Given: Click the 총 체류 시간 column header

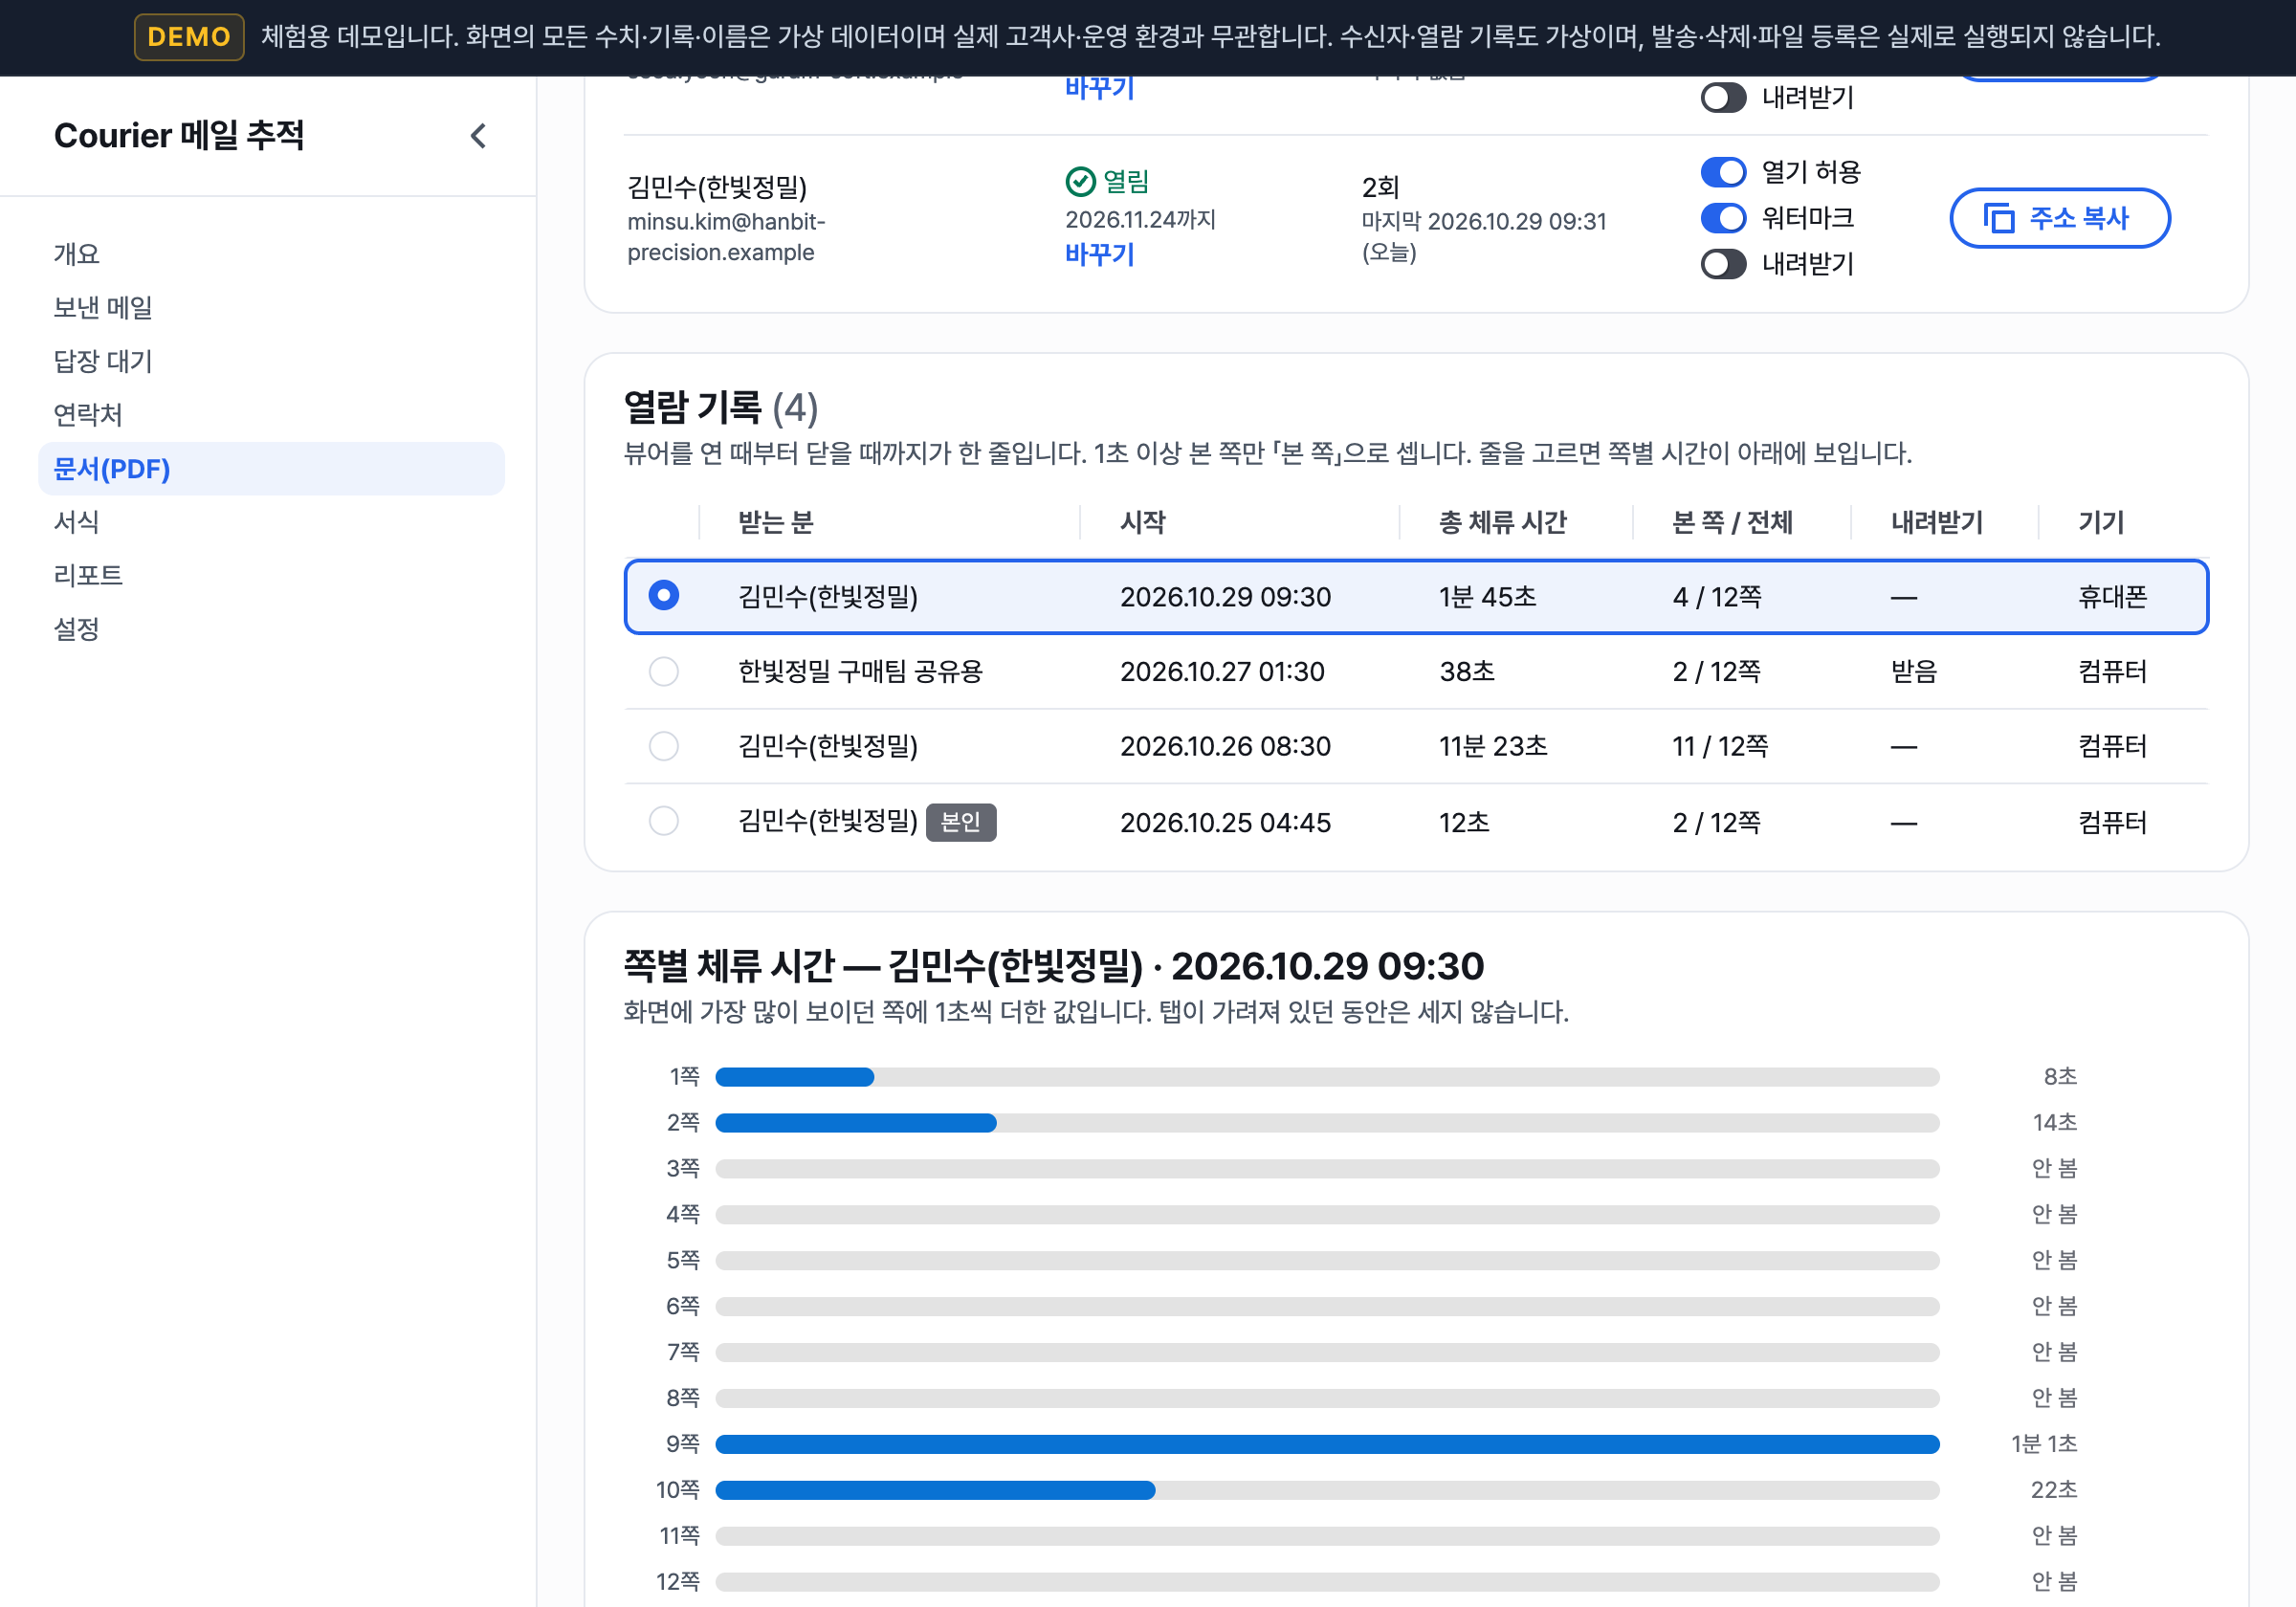Looking at the screenshot, I should [x=1503, y=522].
